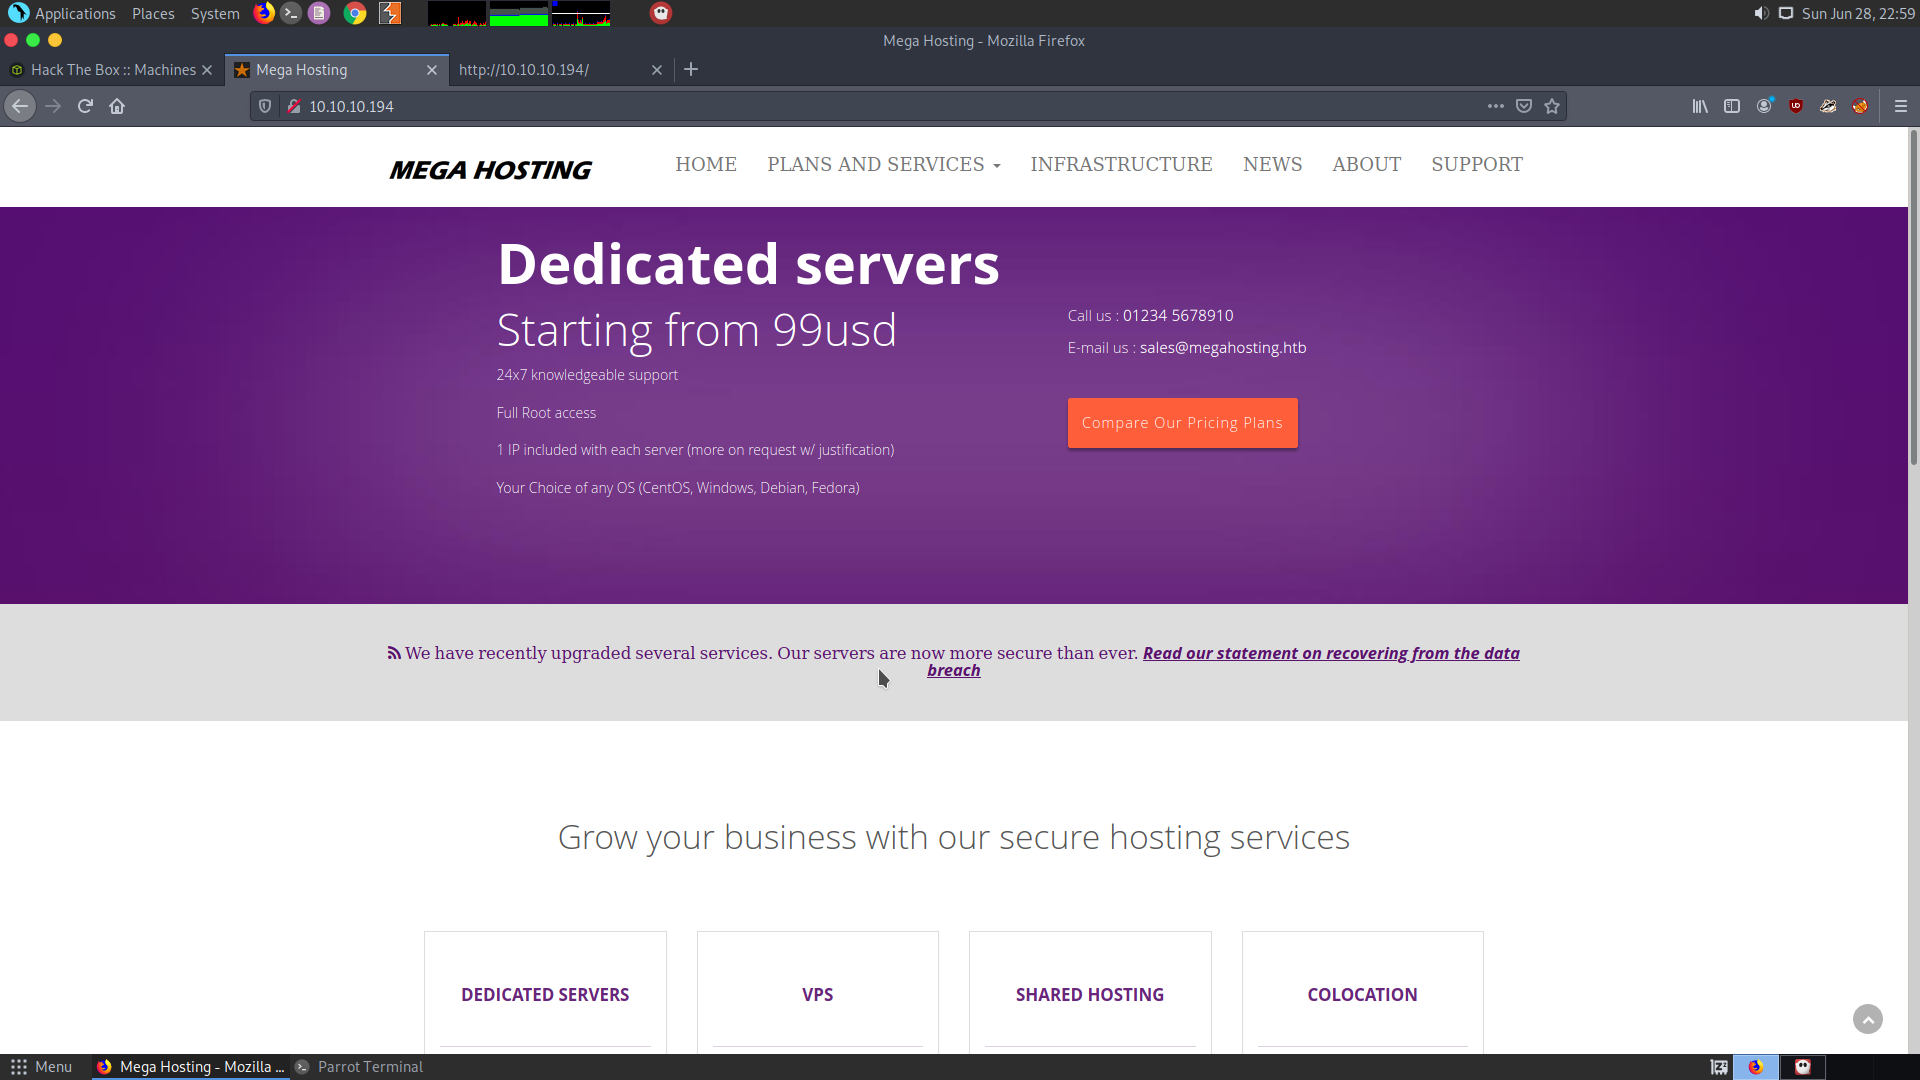Click the Infrastructure nav link
This screenshot has width=1920, height=1080.
click(x=1121, y=164)
